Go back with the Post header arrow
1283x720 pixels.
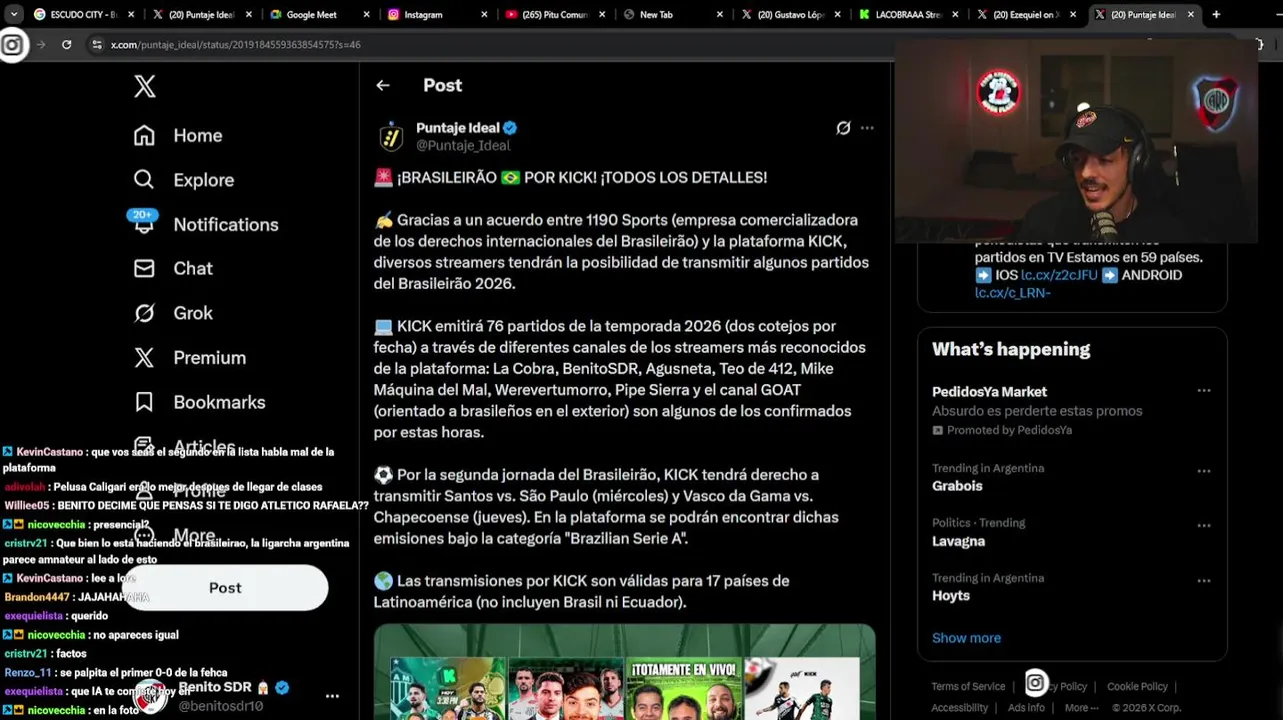(x=383, y=85)
